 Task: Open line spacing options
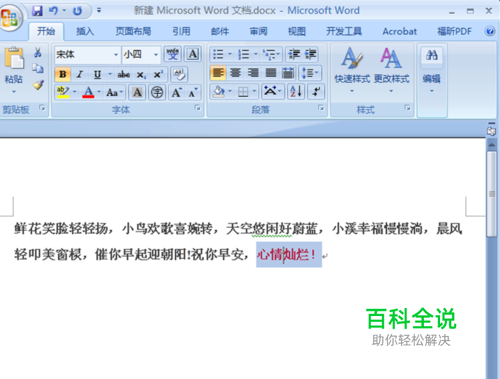coord(310,73)
